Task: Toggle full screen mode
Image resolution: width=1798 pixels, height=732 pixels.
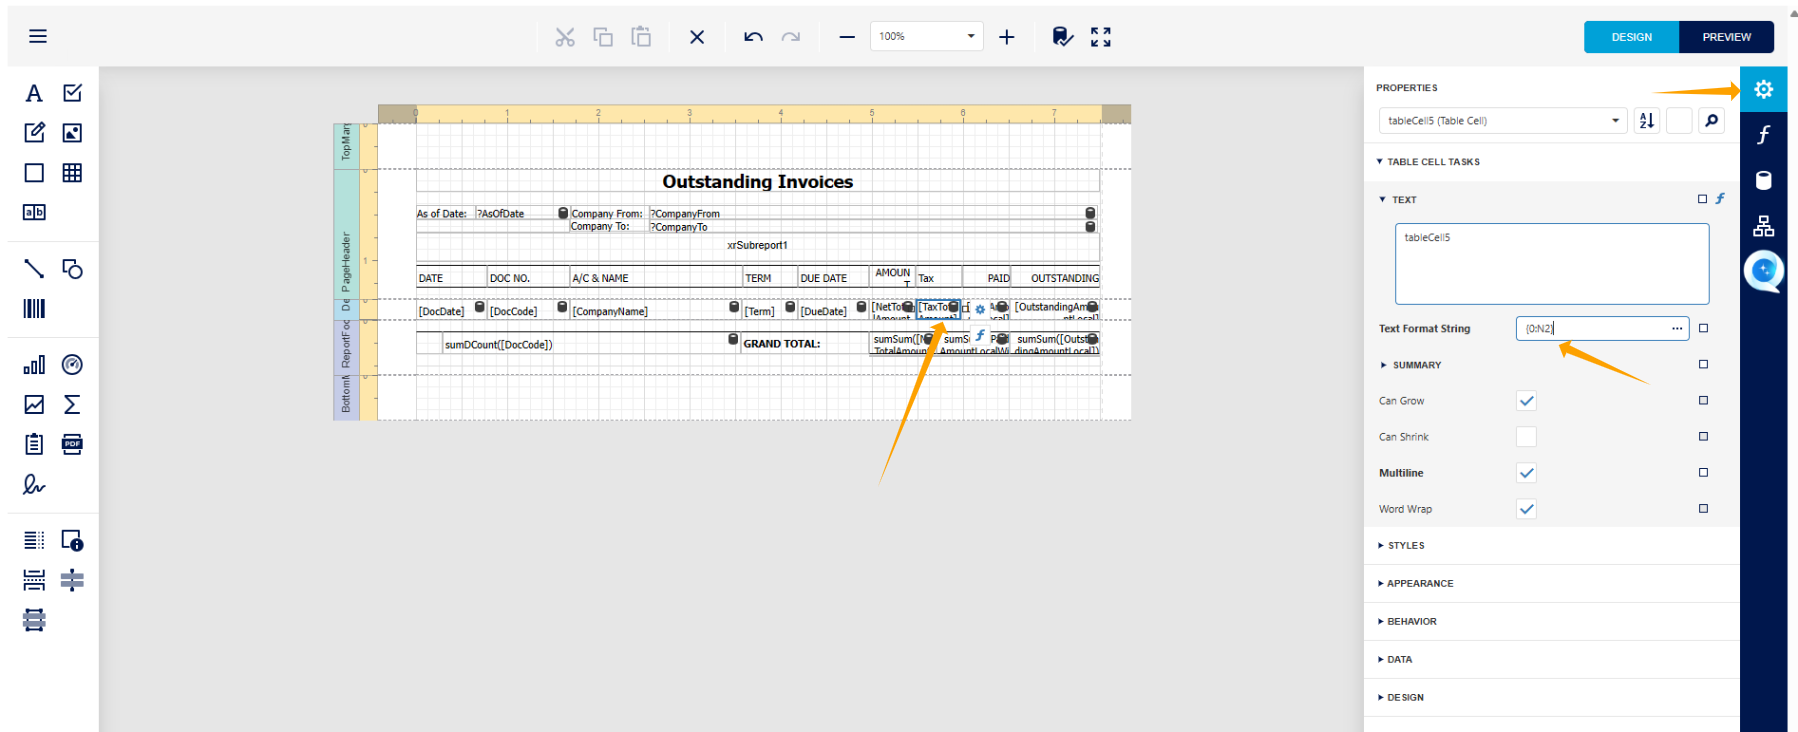Action: [x=1100, y=37]
